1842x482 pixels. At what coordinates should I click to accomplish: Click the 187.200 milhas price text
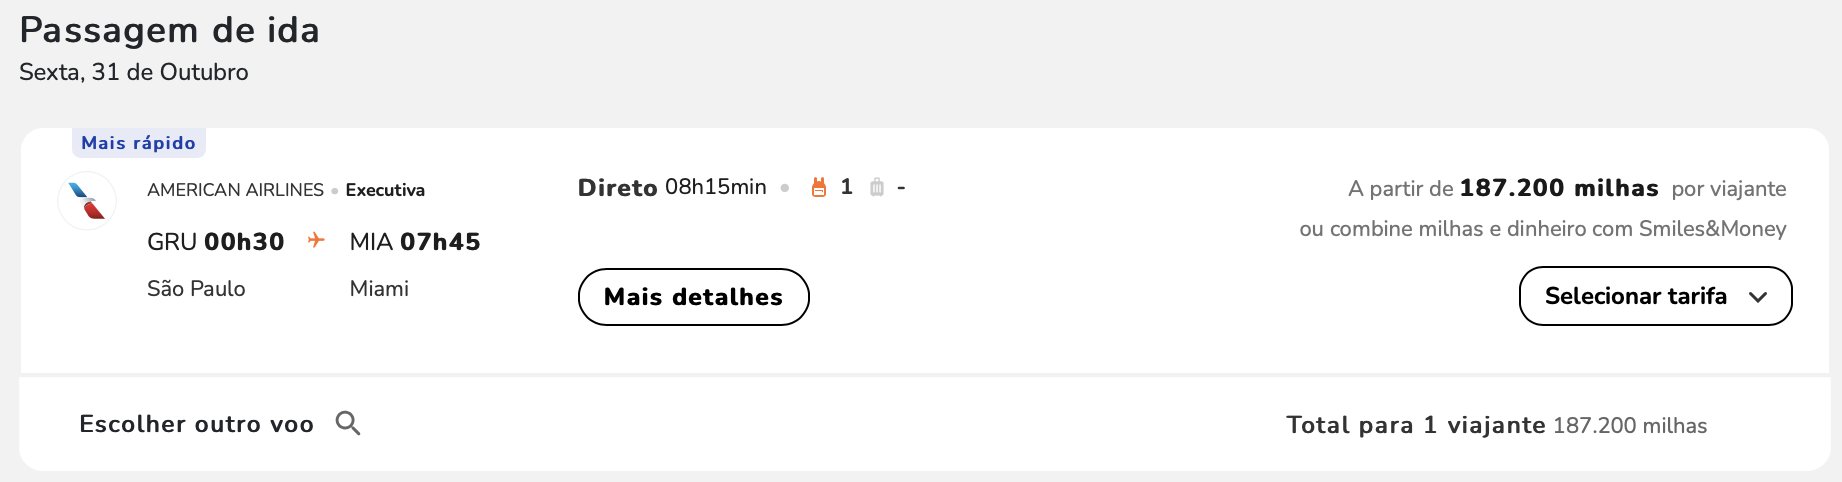click(1559, 188)
